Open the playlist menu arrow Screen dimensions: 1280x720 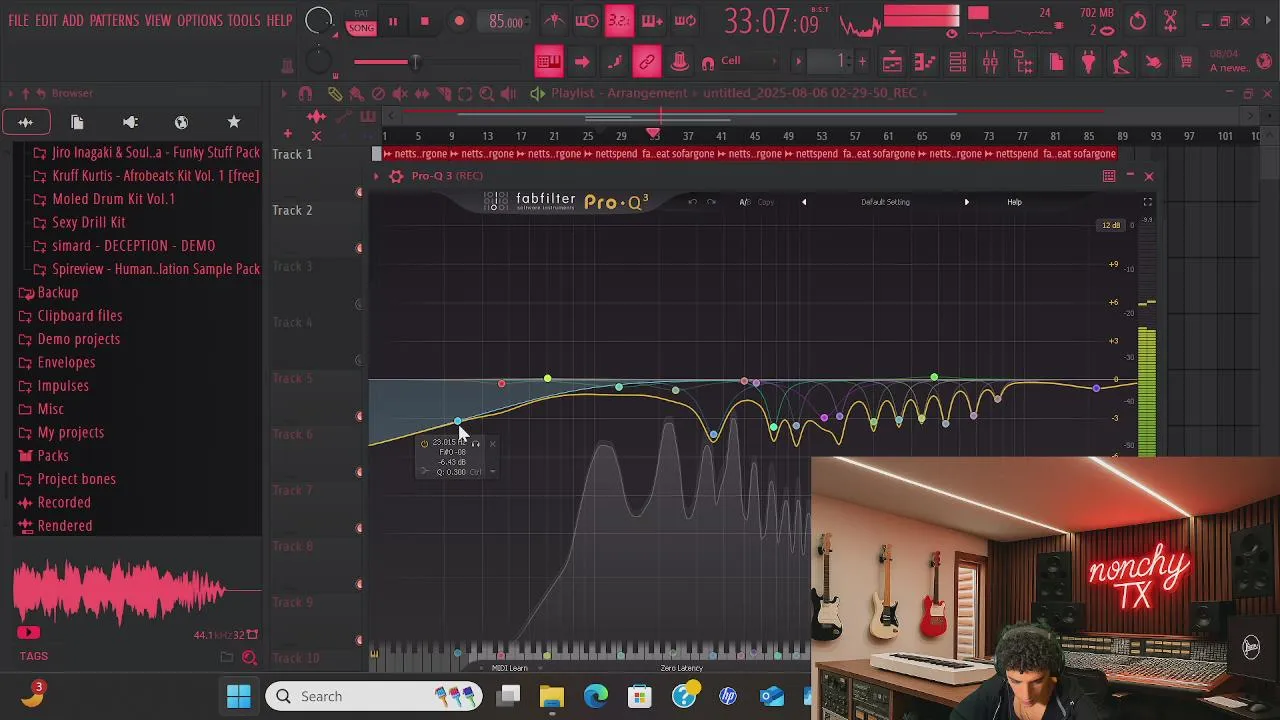click(284, 93)
